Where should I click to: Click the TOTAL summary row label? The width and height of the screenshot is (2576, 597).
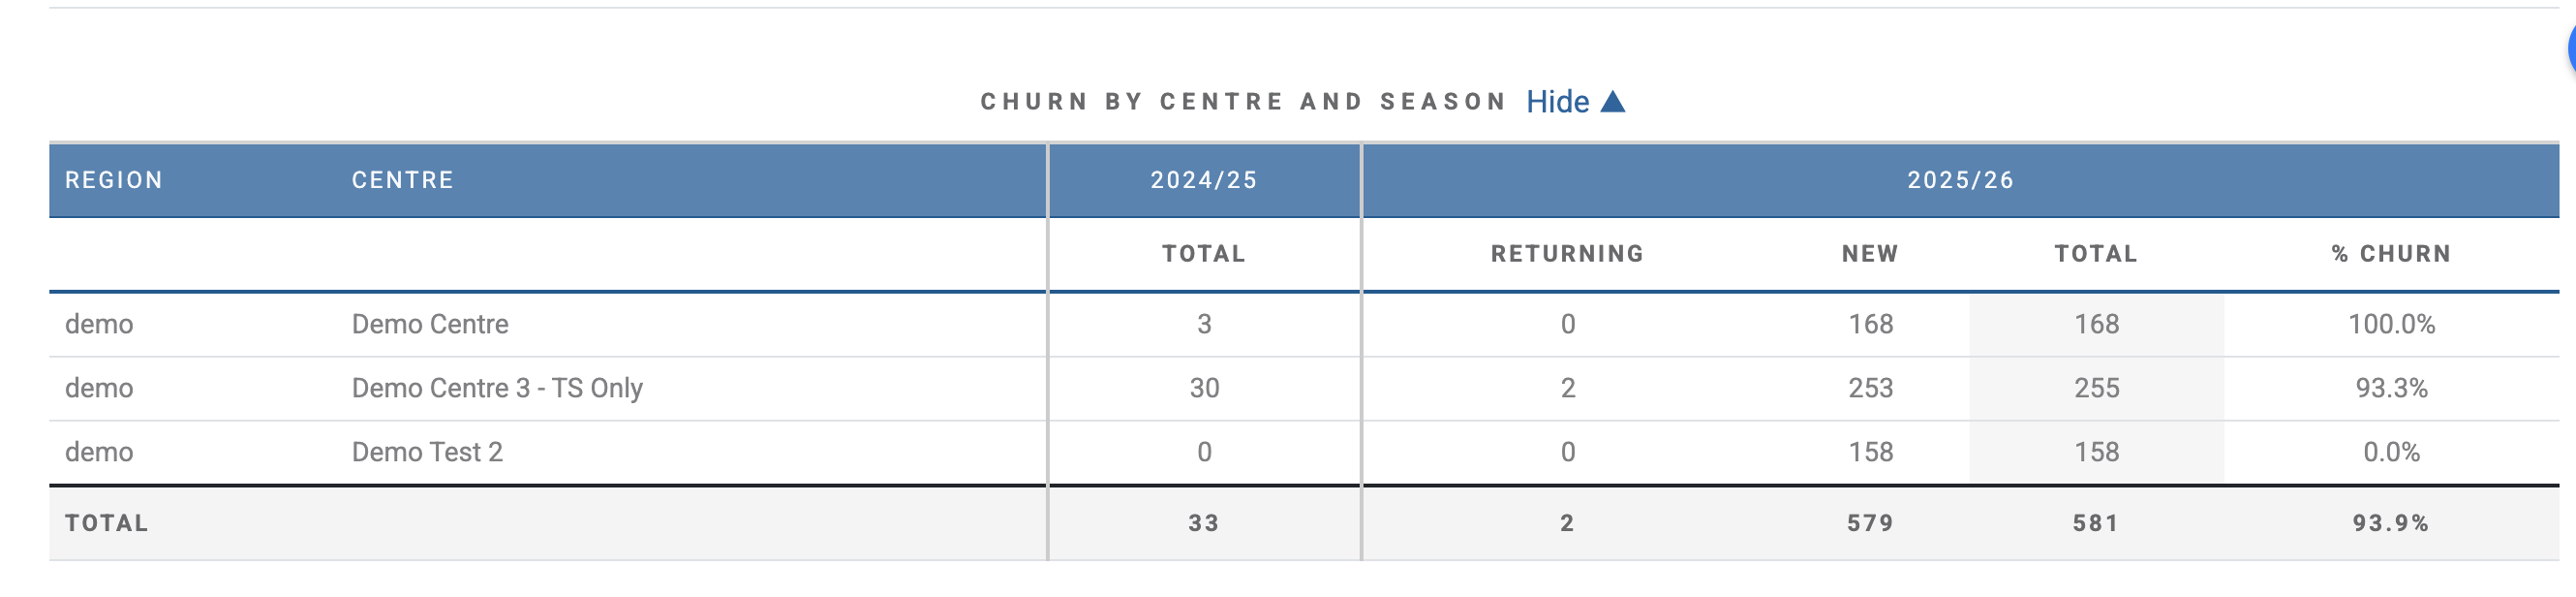pyautogui.click(x=107, y=523)
